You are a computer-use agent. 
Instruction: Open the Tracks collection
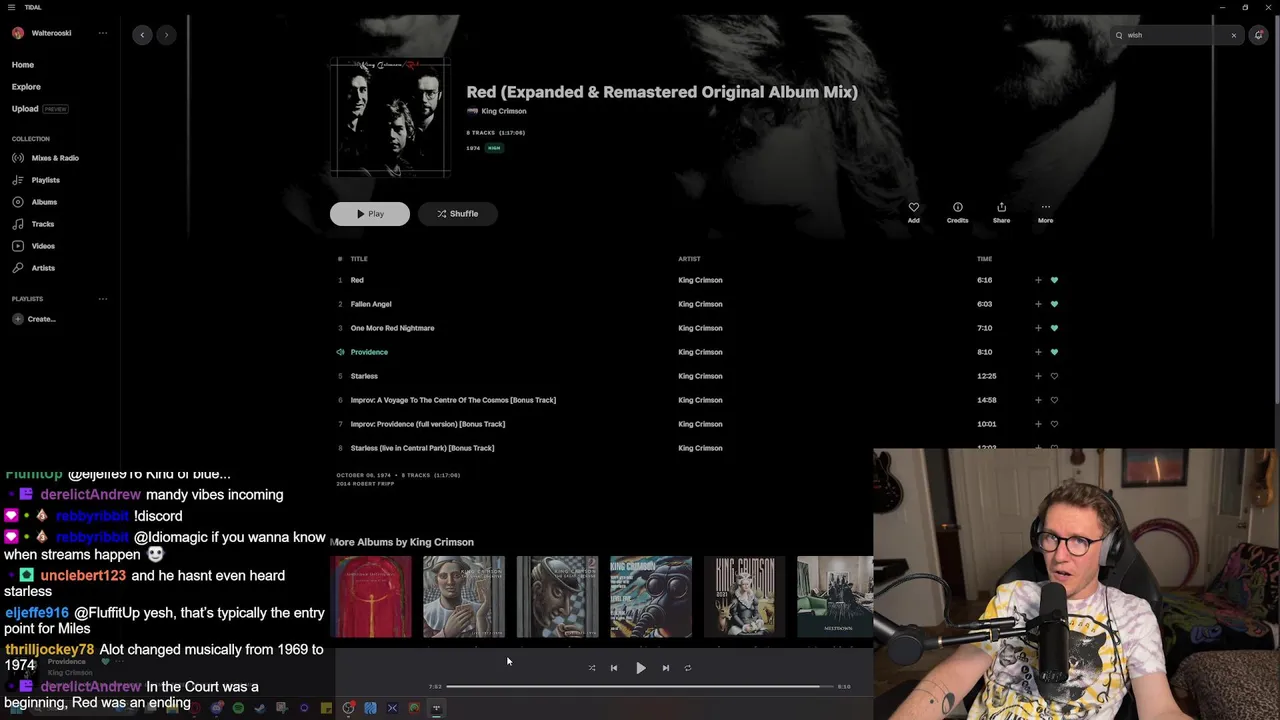(x=34, y=224)
